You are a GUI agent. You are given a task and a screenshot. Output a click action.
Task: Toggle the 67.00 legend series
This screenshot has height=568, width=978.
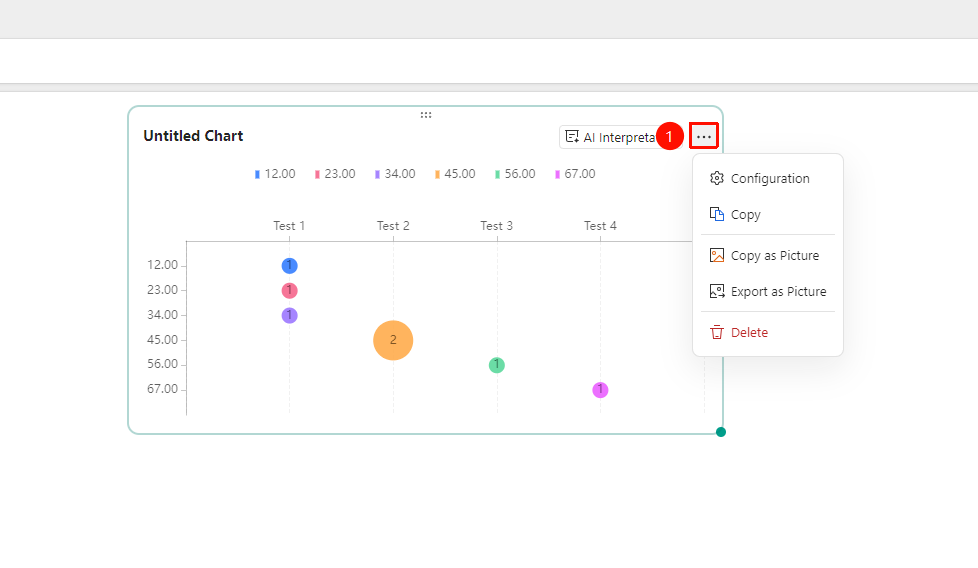[x=575, y=174]
